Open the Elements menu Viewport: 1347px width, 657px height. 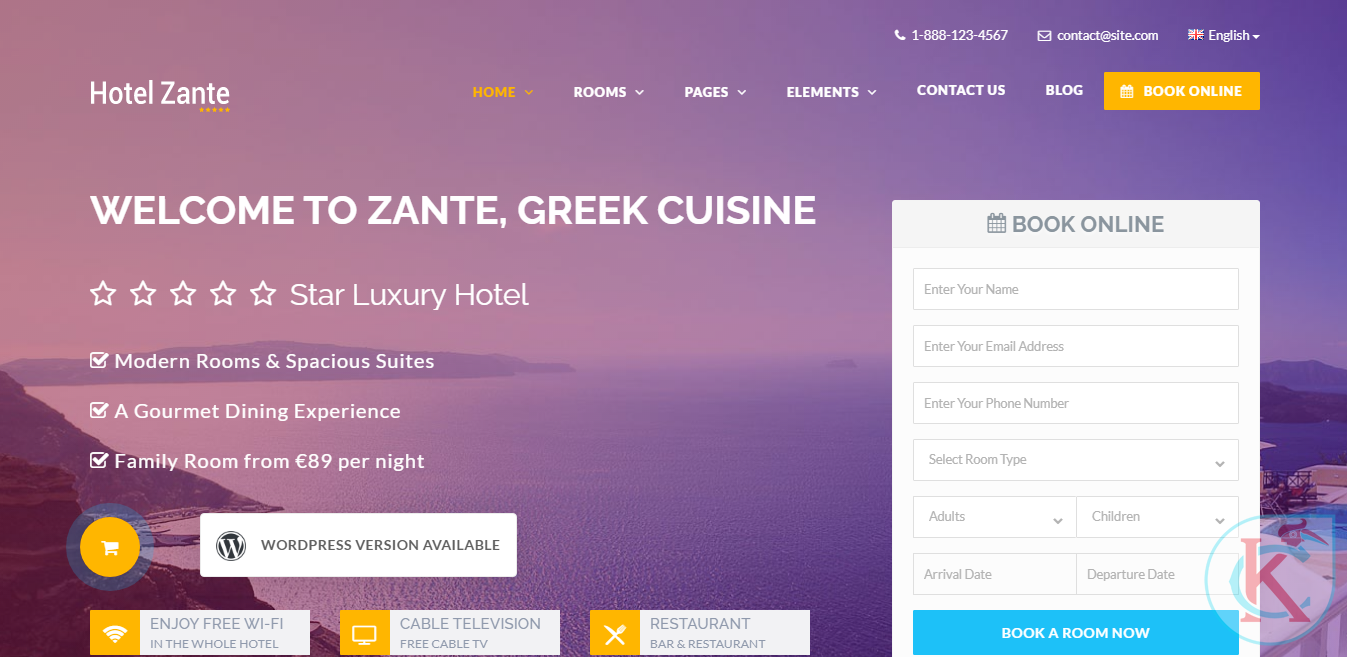[832, 92]
